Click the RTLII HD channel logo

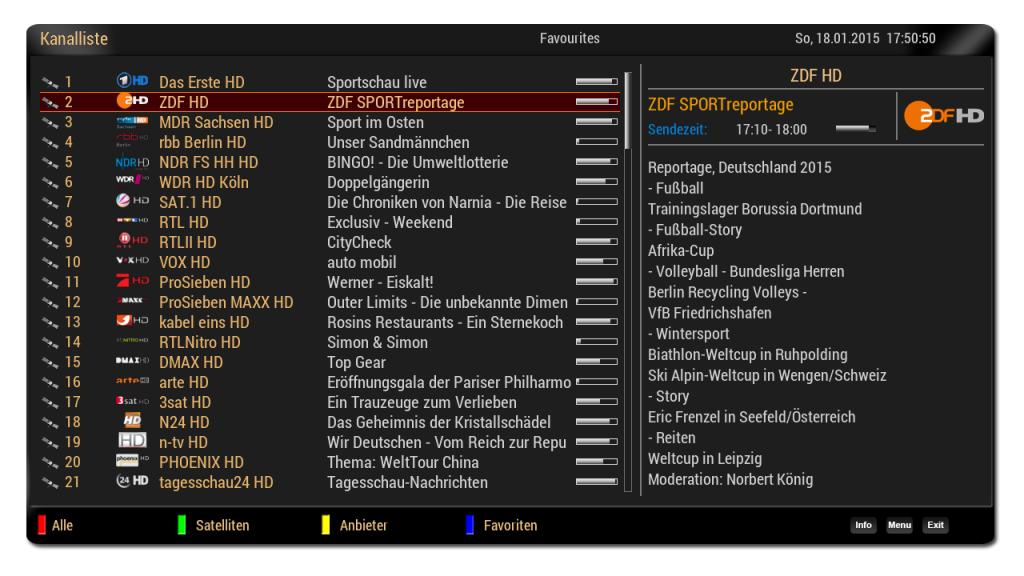[x=132, y=240]
